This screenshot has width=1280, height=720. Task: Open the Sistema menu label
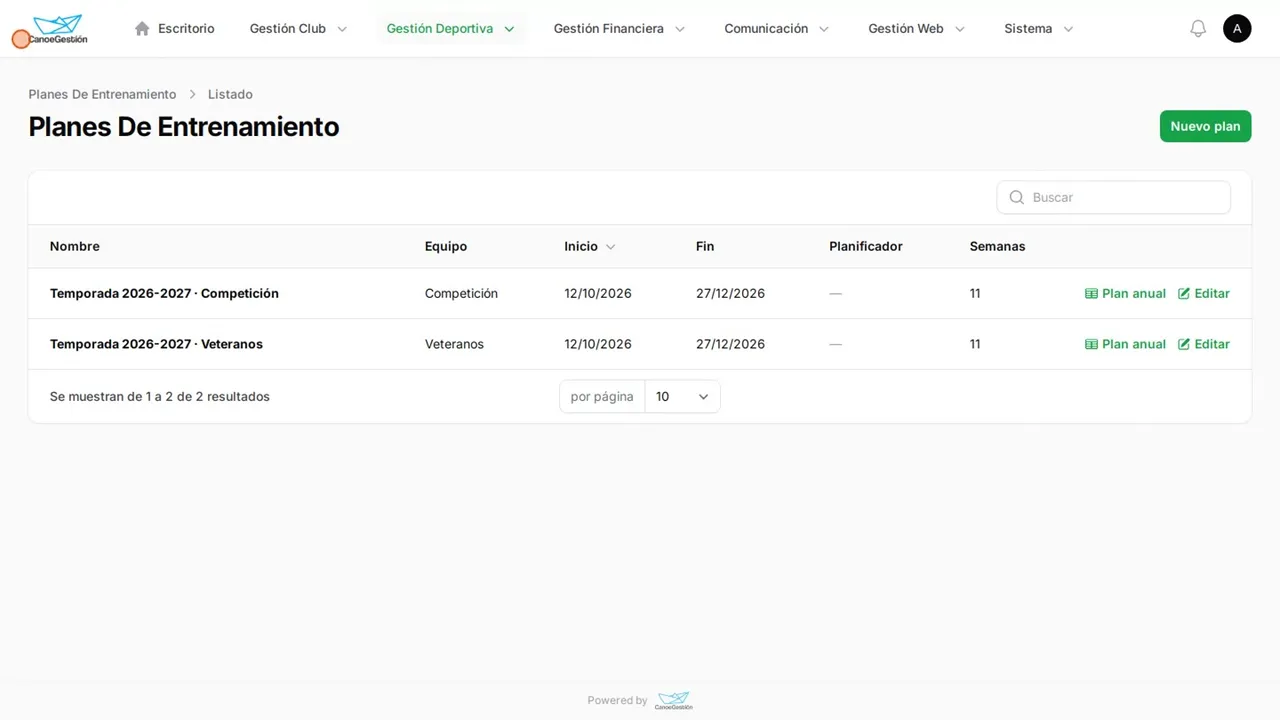[1028, 29]
